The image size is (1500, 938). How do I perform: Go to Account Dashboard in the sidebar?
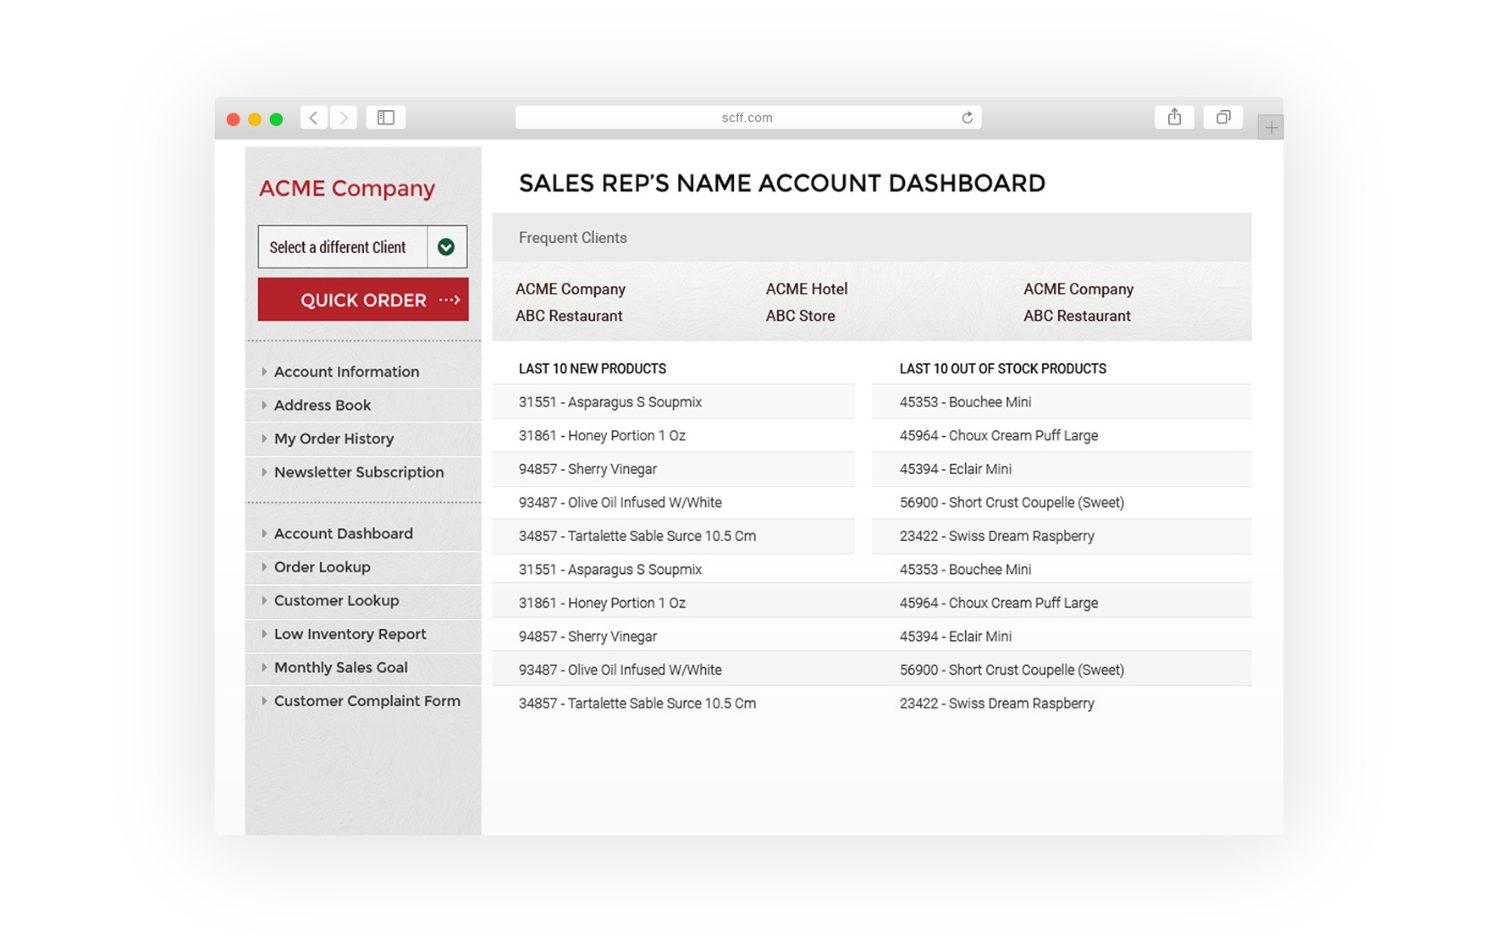point(343,534)
